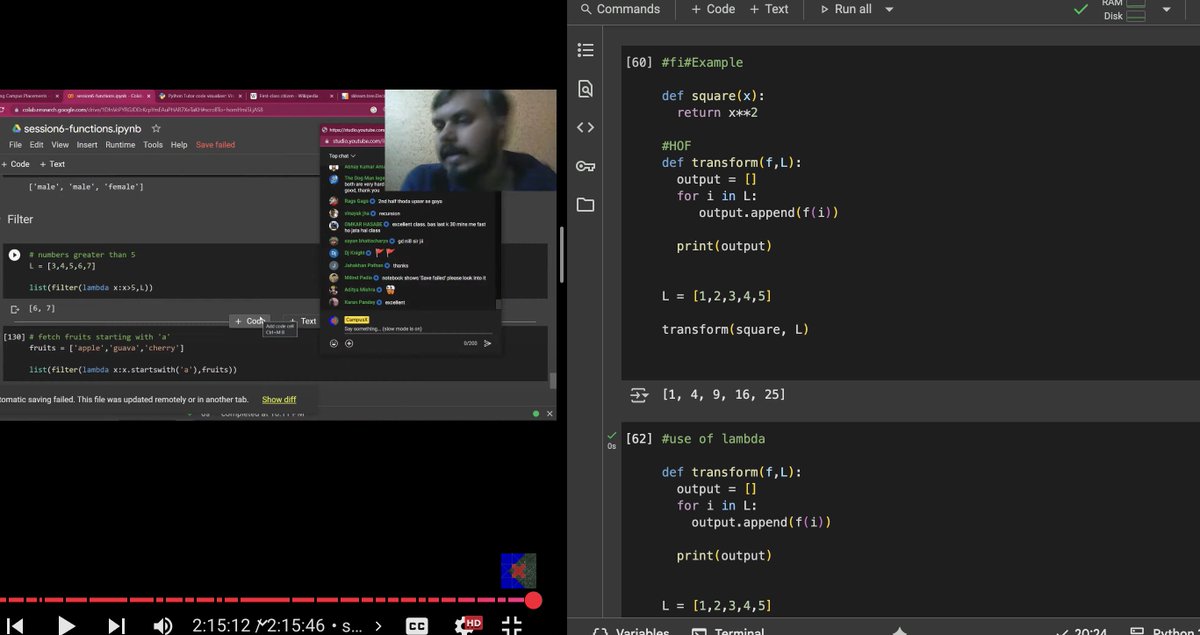The image size is (1200, 635).
Task: Click the video timestamp 2:15:12 / 2:15:46
Action: [x=259, y=626]
